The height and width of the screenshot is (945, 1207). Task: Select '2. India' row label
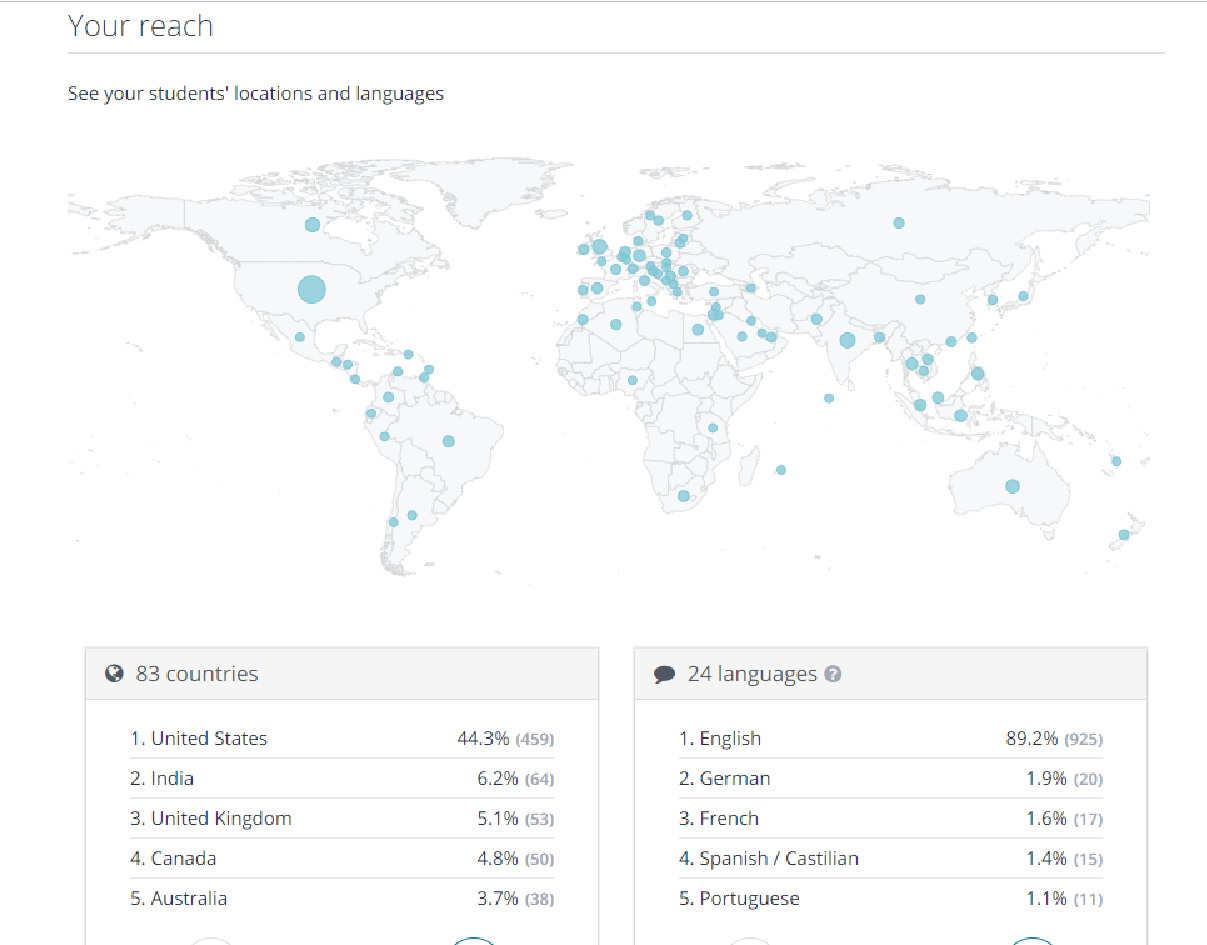coord(162,779)
